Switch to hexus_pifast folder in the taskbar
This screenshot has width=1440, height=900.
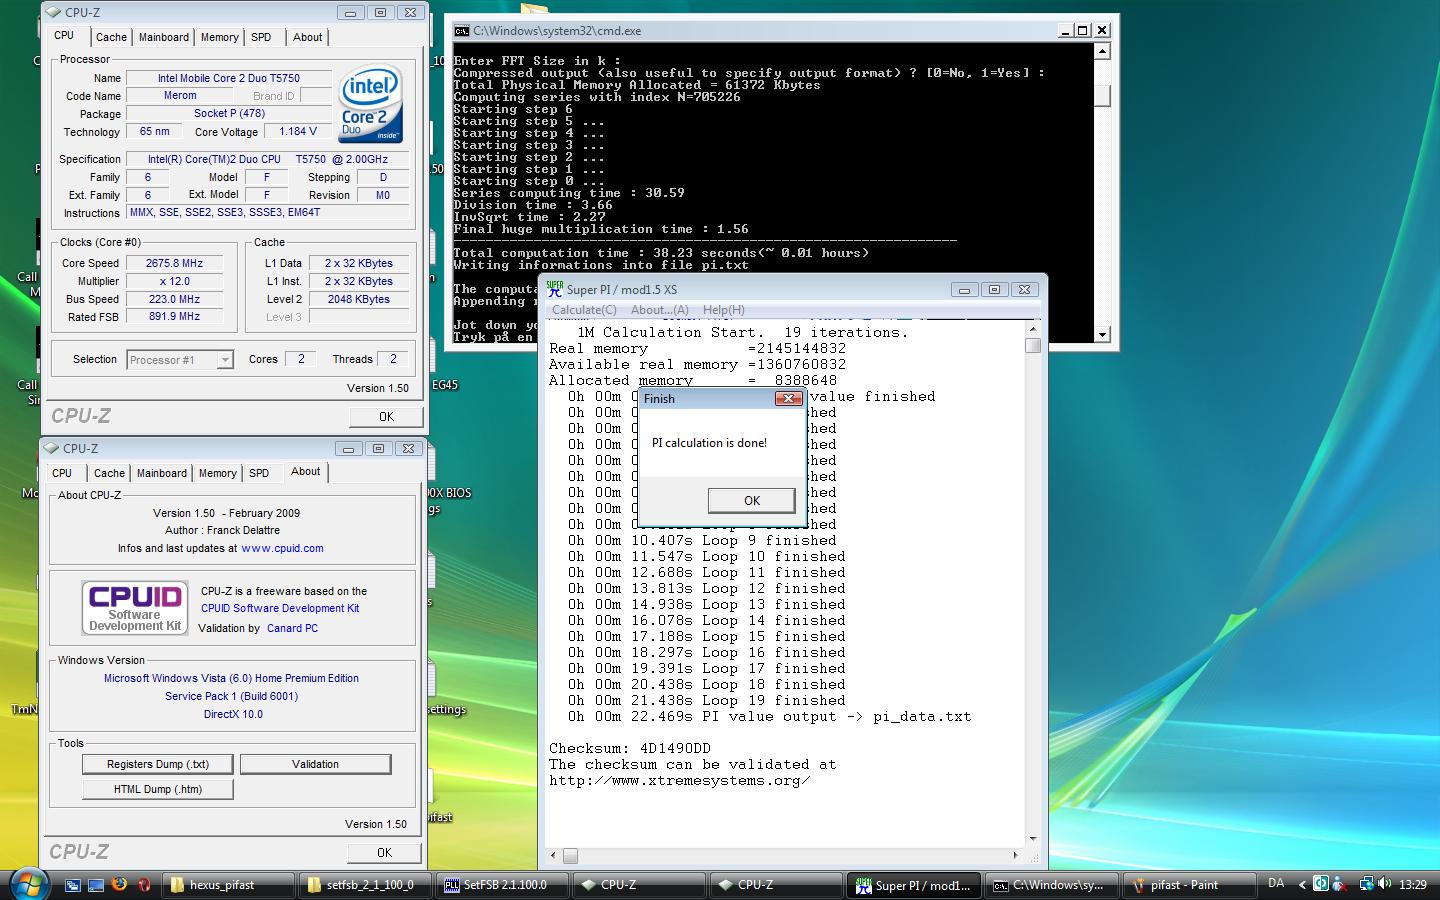227,885
